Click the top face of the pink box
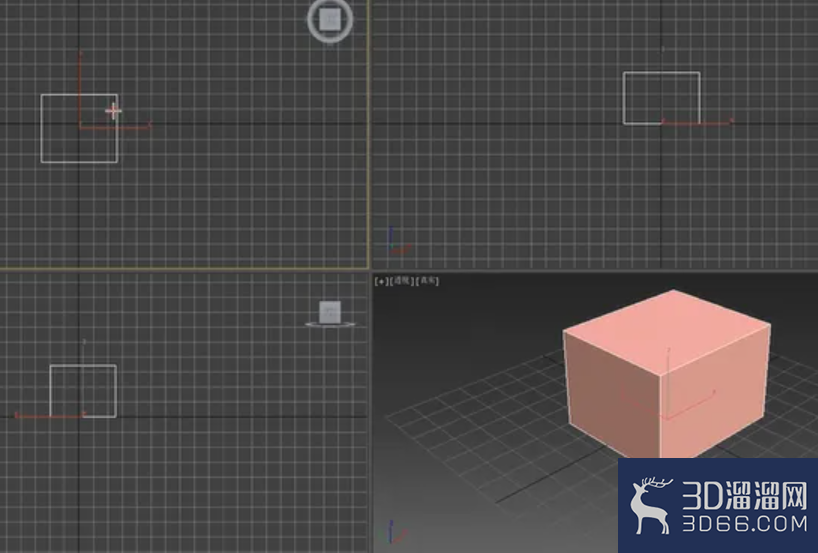The height and width of the screenshot is (553, 818). coord(667,330)
